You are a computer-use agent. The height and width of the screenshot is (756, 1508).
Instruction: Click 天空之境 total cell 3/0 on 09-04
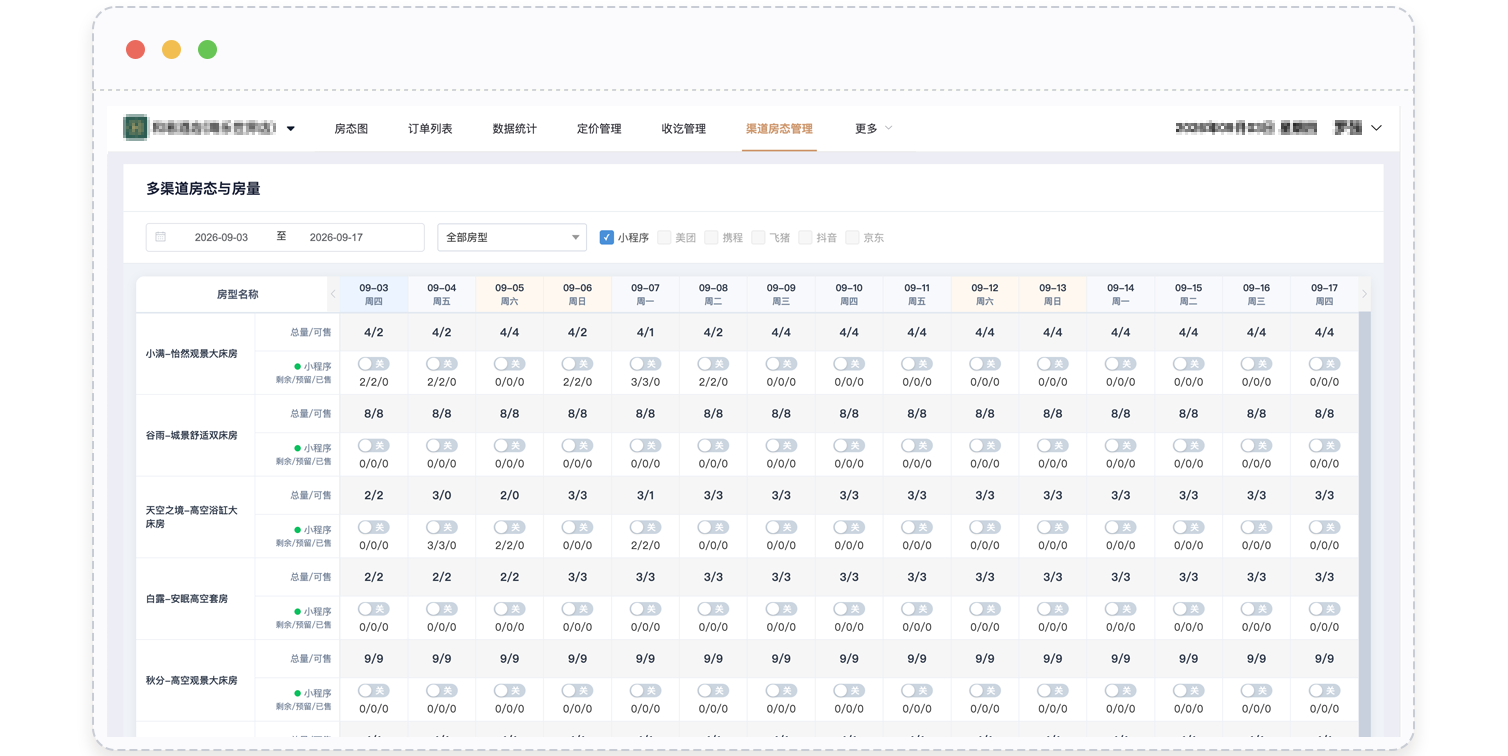click(441, 495)
